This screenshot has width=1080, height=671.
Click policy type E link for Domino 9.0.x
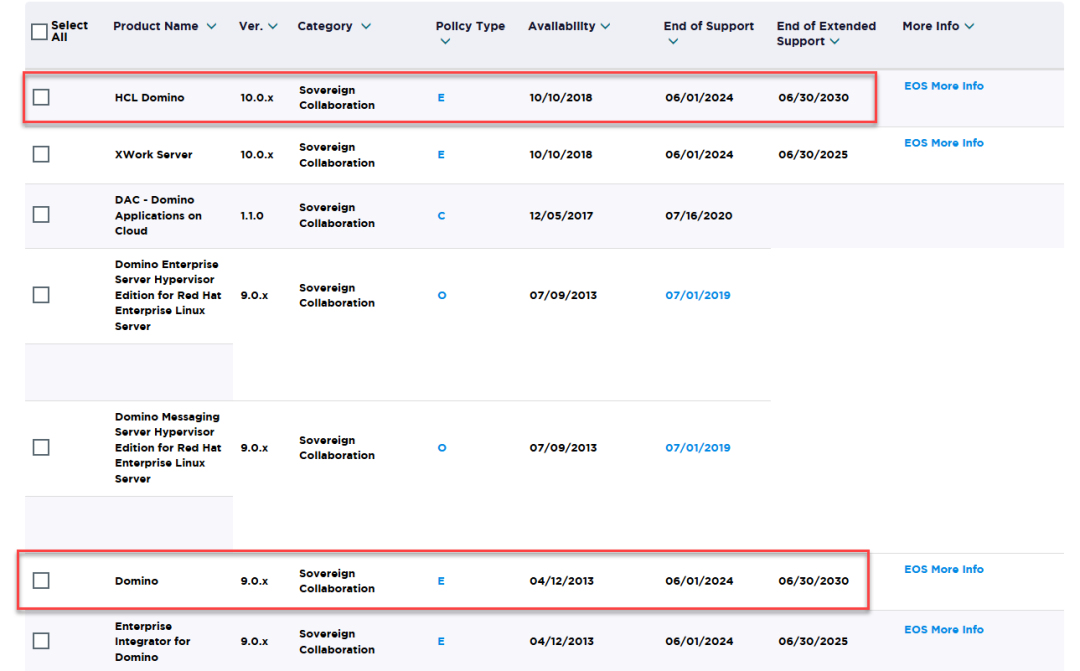click(441, 581)
